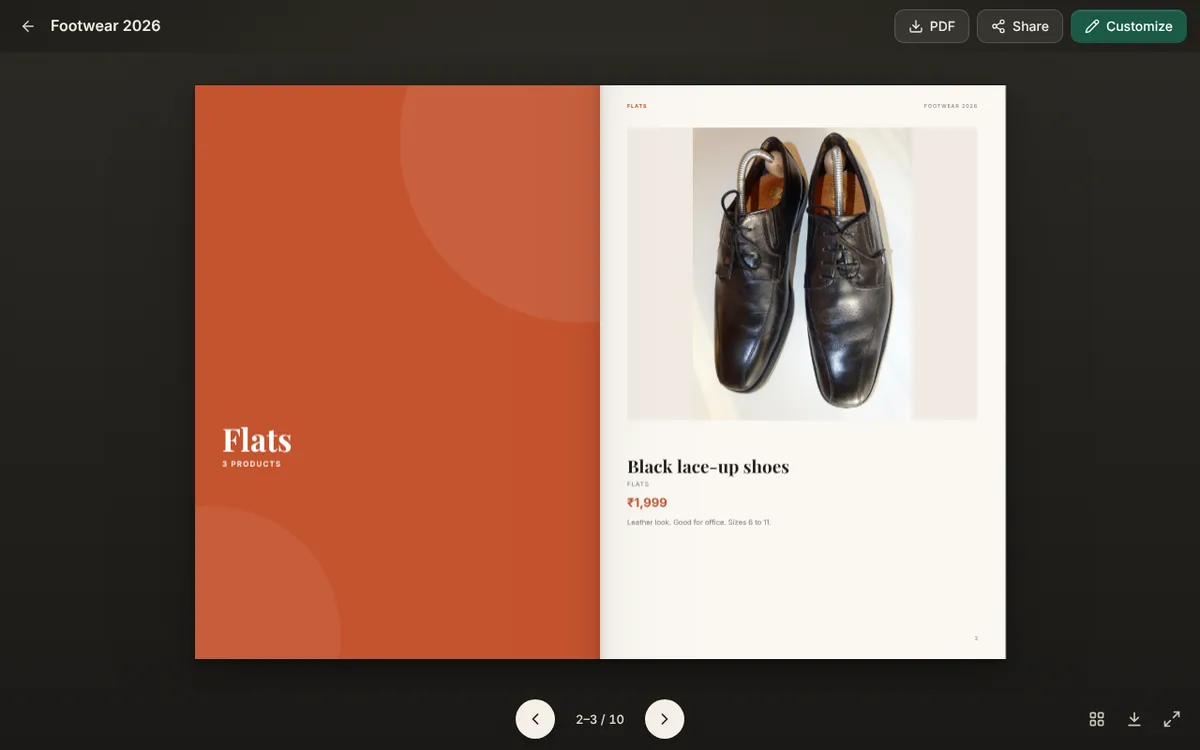
Task: Advance to the next page spread
Action: [664, 719]
